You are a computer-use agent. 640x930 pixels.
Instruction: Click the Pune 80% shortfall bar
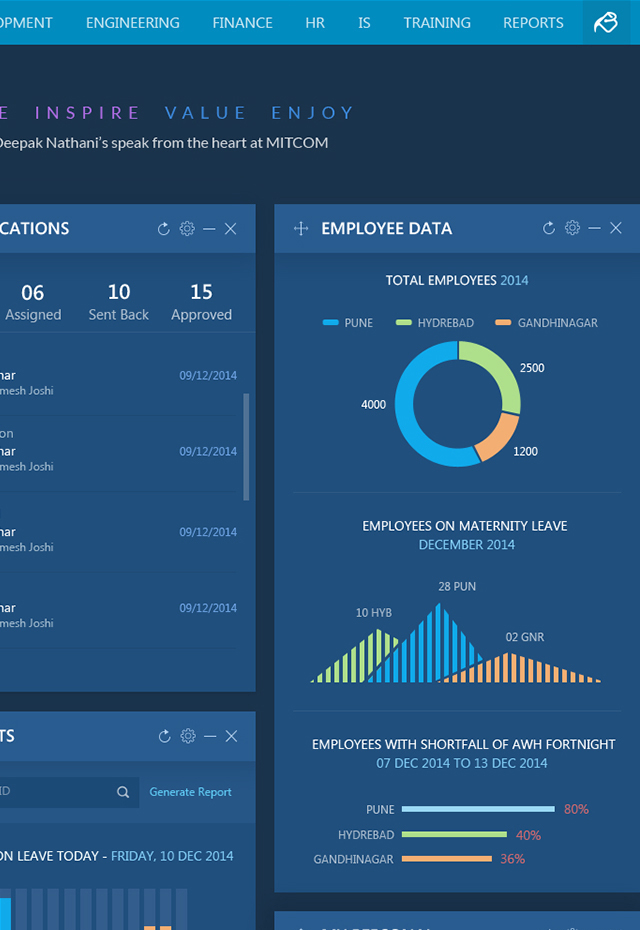click(477, 809)
